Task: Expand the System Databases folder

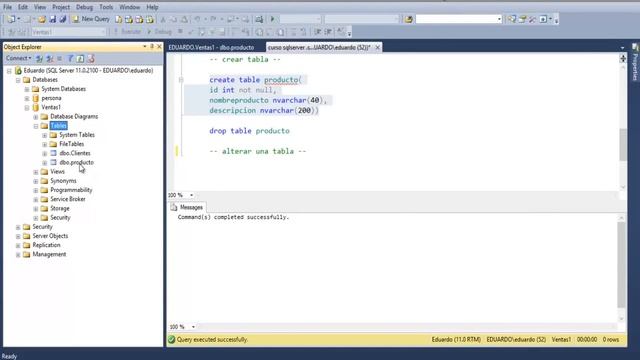Action: coord(27,89)
